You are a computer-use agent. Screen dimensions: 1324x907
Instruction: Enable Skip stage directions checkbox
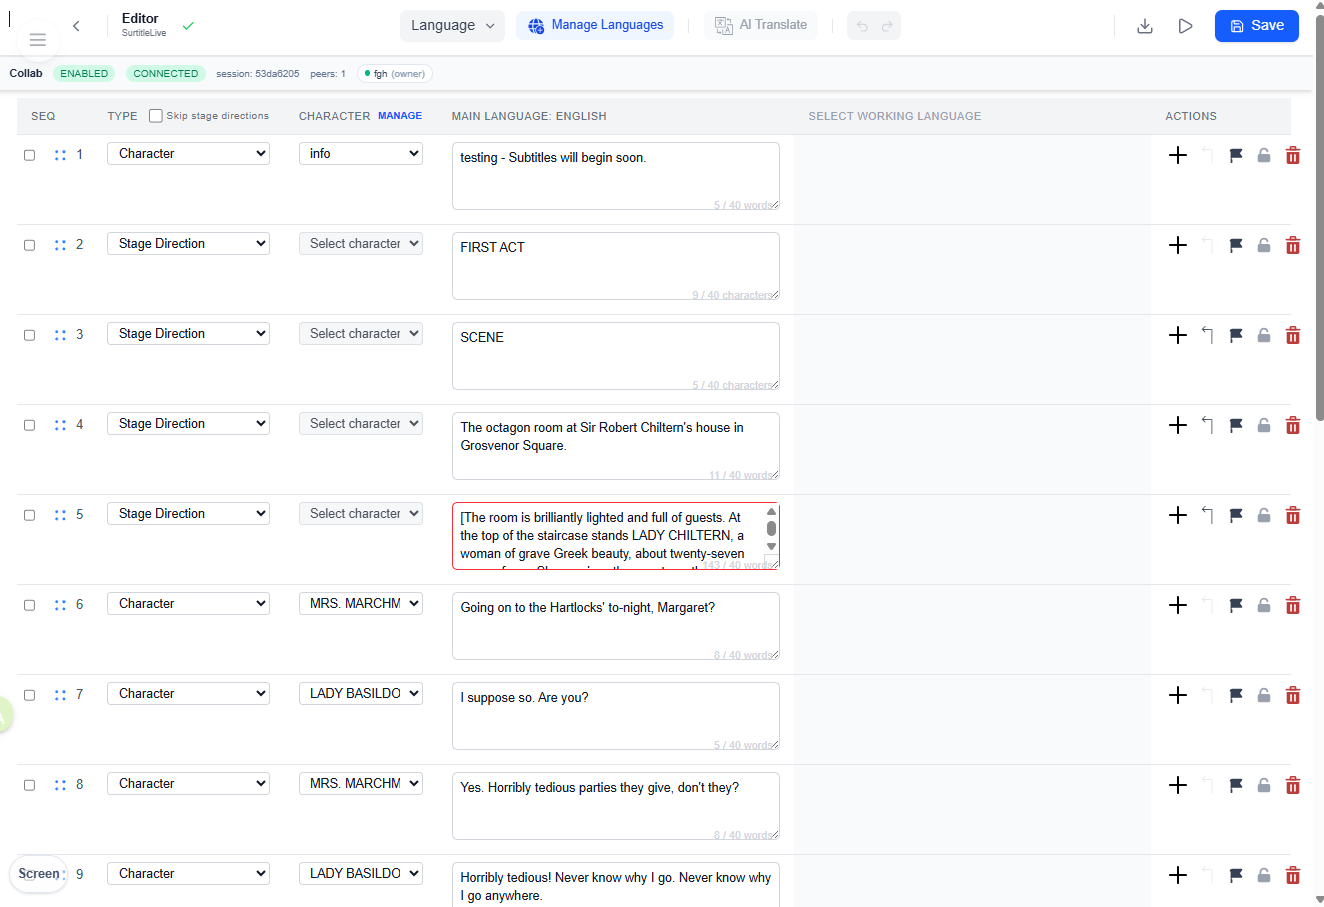[156, 116]
